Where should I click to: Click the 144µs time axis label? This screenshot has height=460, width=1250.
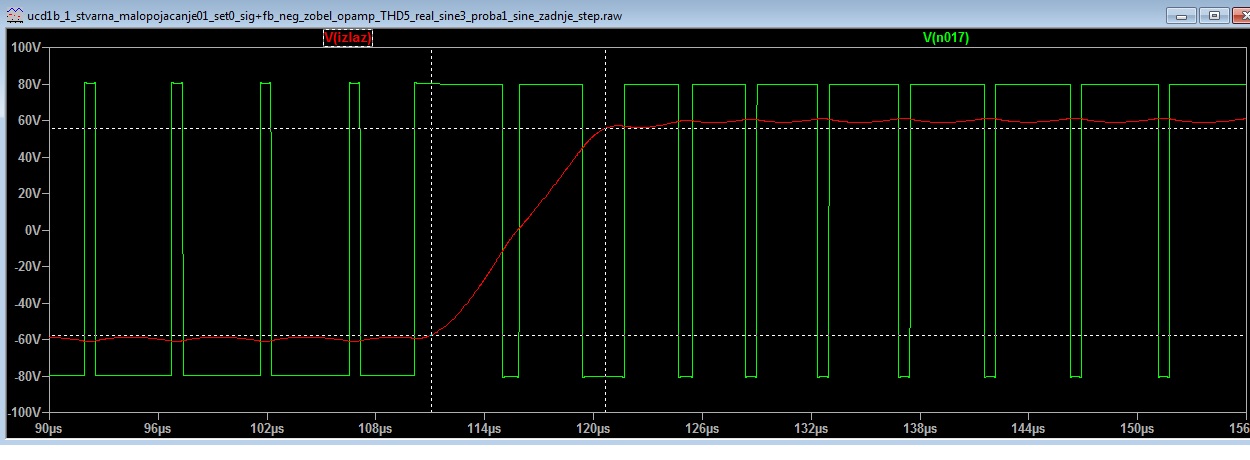pyautogui.click(x=1029, y=429)
